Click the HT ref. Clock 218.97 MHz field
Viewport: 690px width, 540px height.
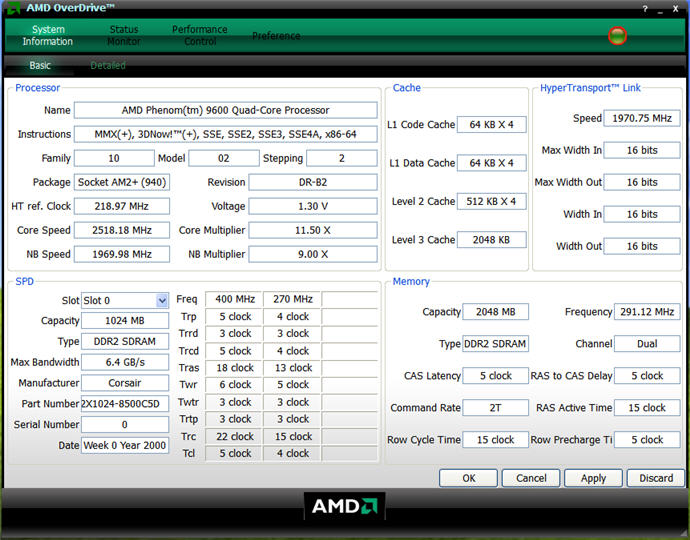(122, 206)
